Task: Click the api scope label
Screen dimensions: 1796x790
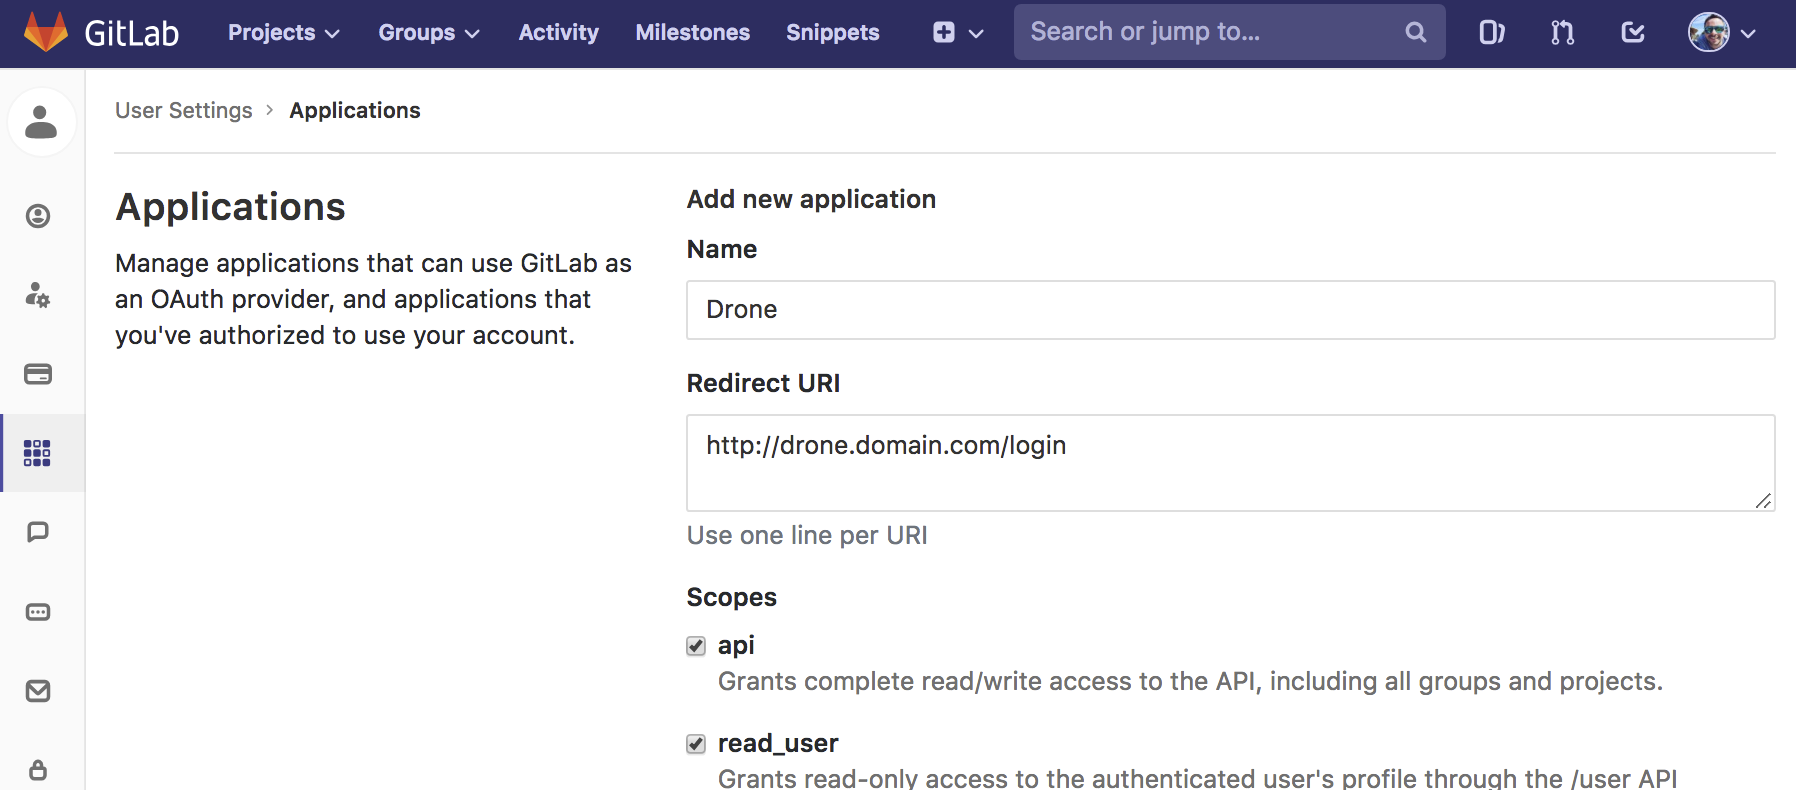Action: pyautogui.click(x=736, y=645)
